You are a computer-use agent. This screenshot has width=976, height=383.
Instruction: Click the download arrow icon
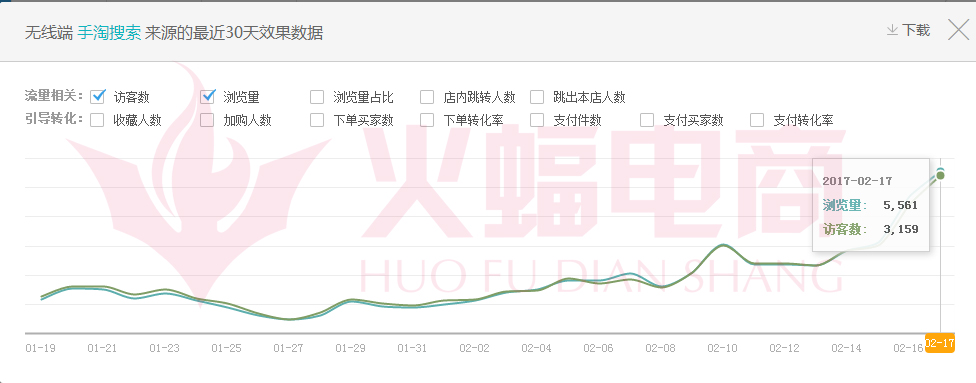892,30
